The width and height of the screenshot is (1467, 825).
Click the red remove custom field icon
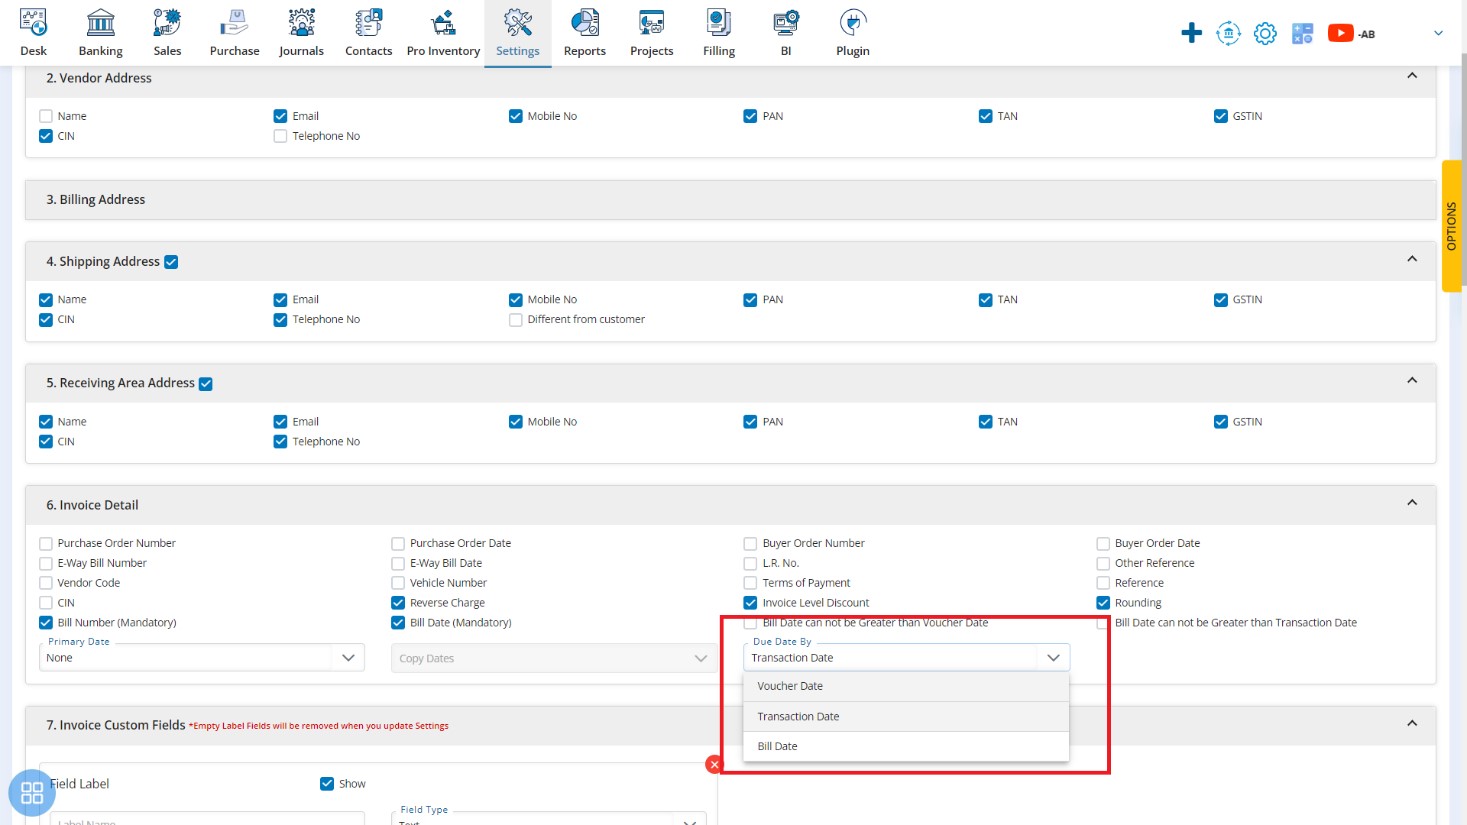[714, 764]
